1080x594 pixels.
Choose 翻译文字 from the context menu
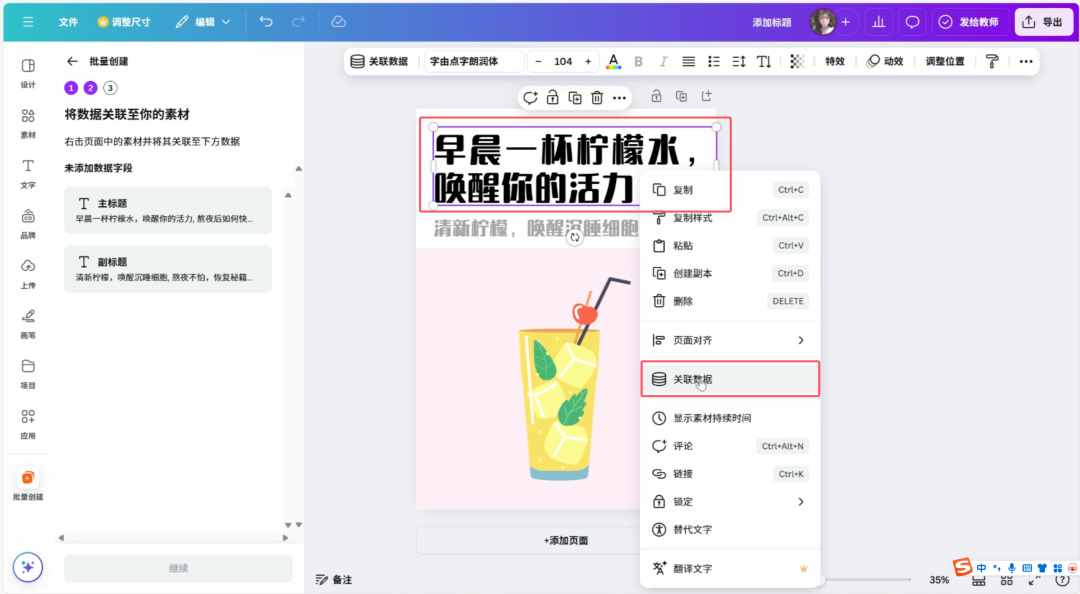coord(693,568)
